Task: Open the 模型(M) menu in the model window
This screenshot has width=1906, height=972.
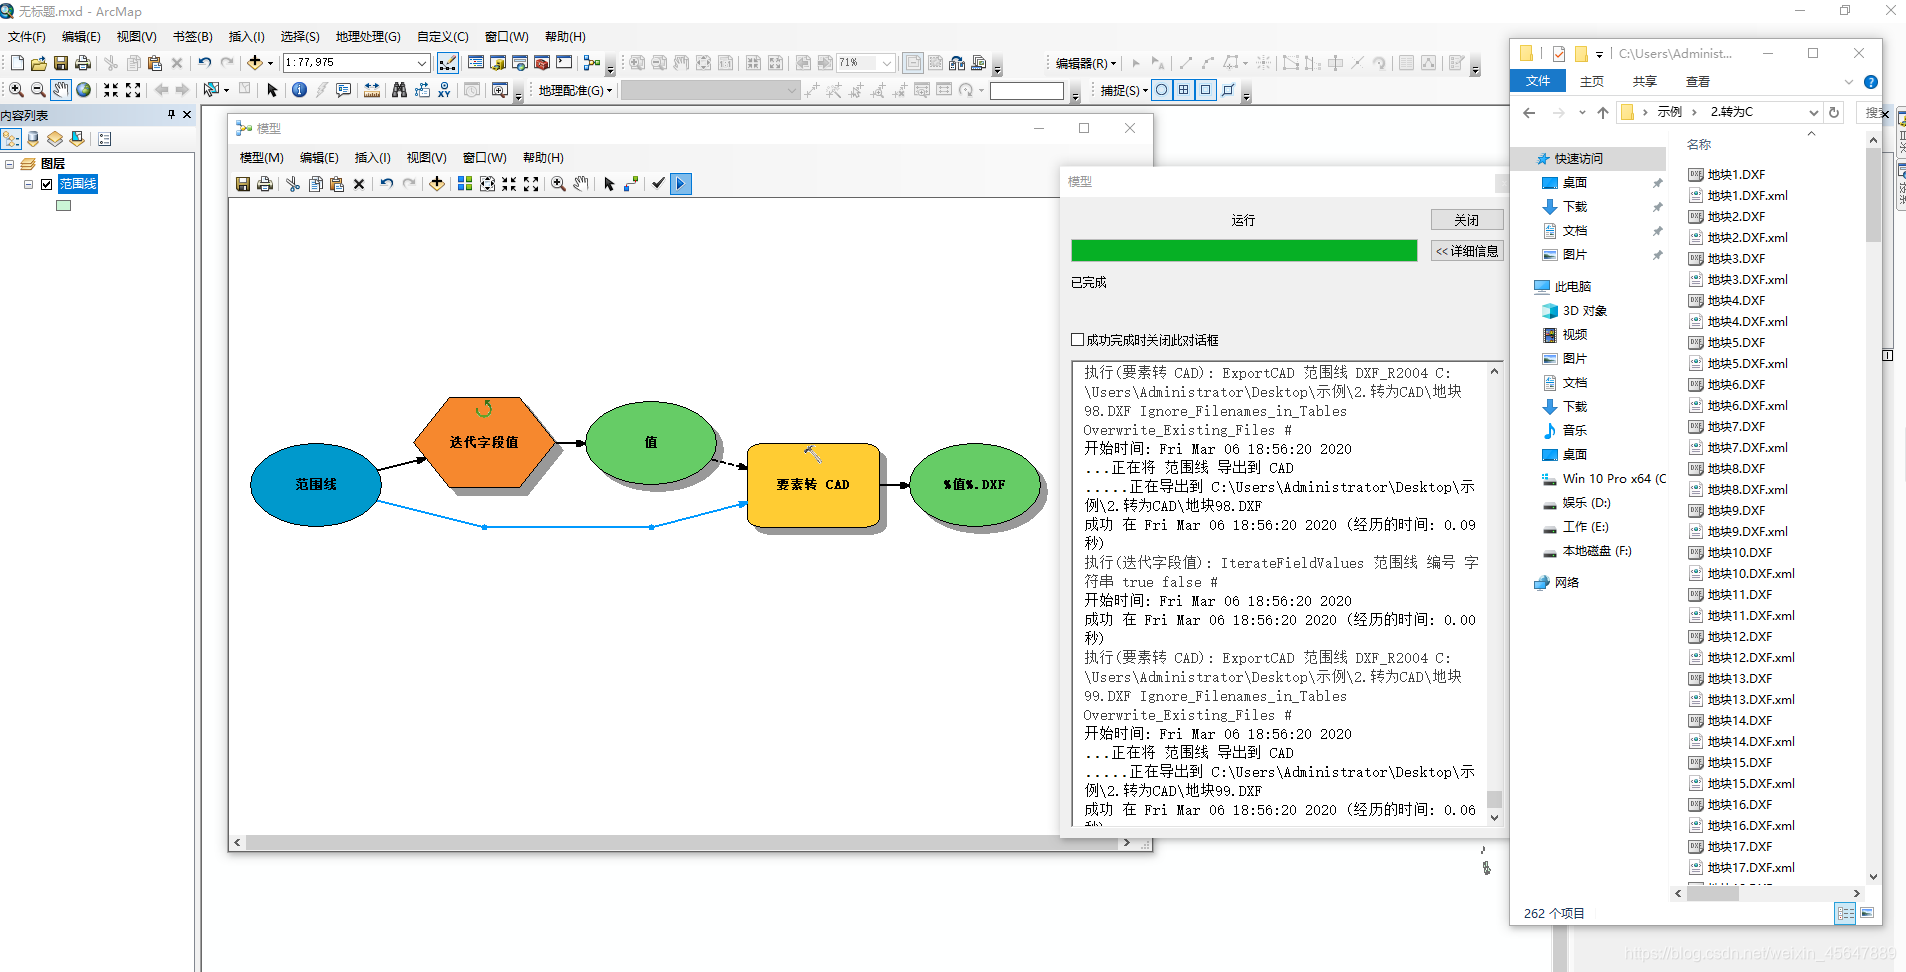Action: [262, 158]
